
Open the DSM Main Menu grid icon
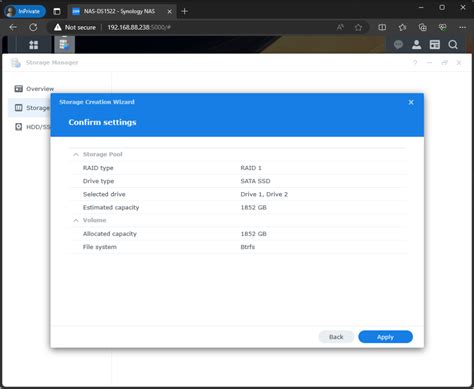34,45
